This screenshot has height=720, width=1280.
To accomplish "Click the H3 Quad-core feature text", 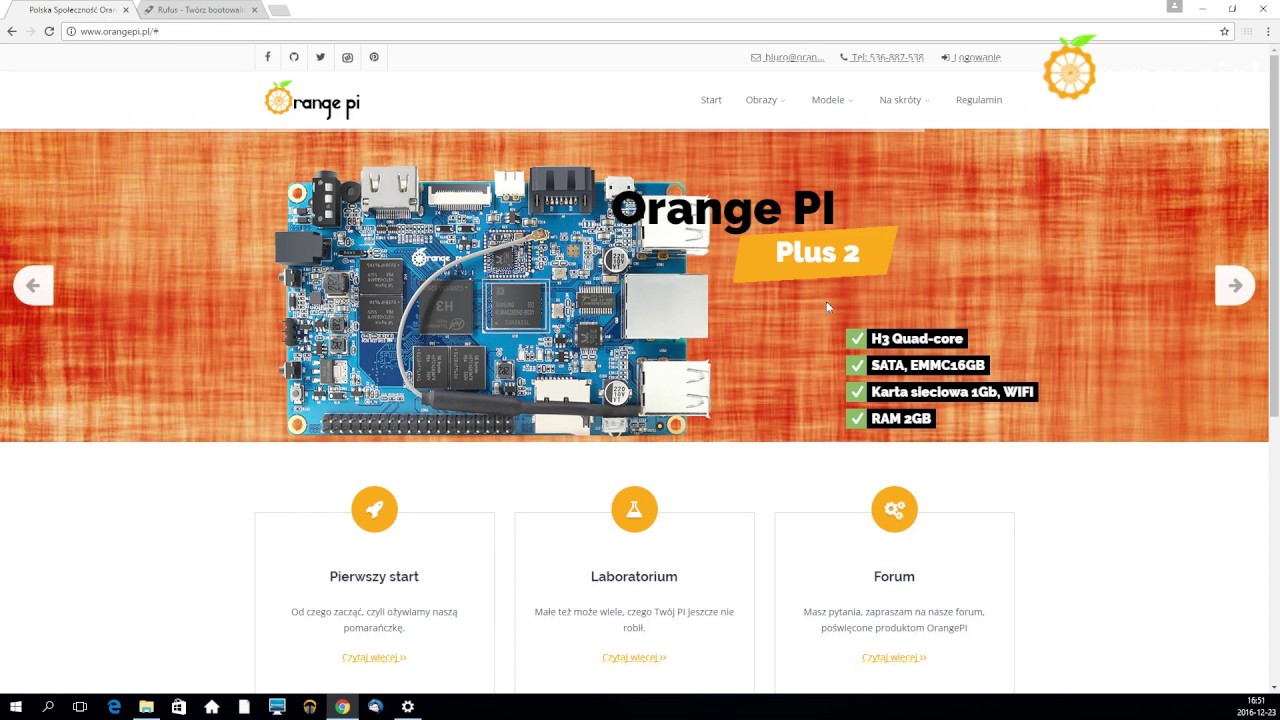I will click(917, 339).
